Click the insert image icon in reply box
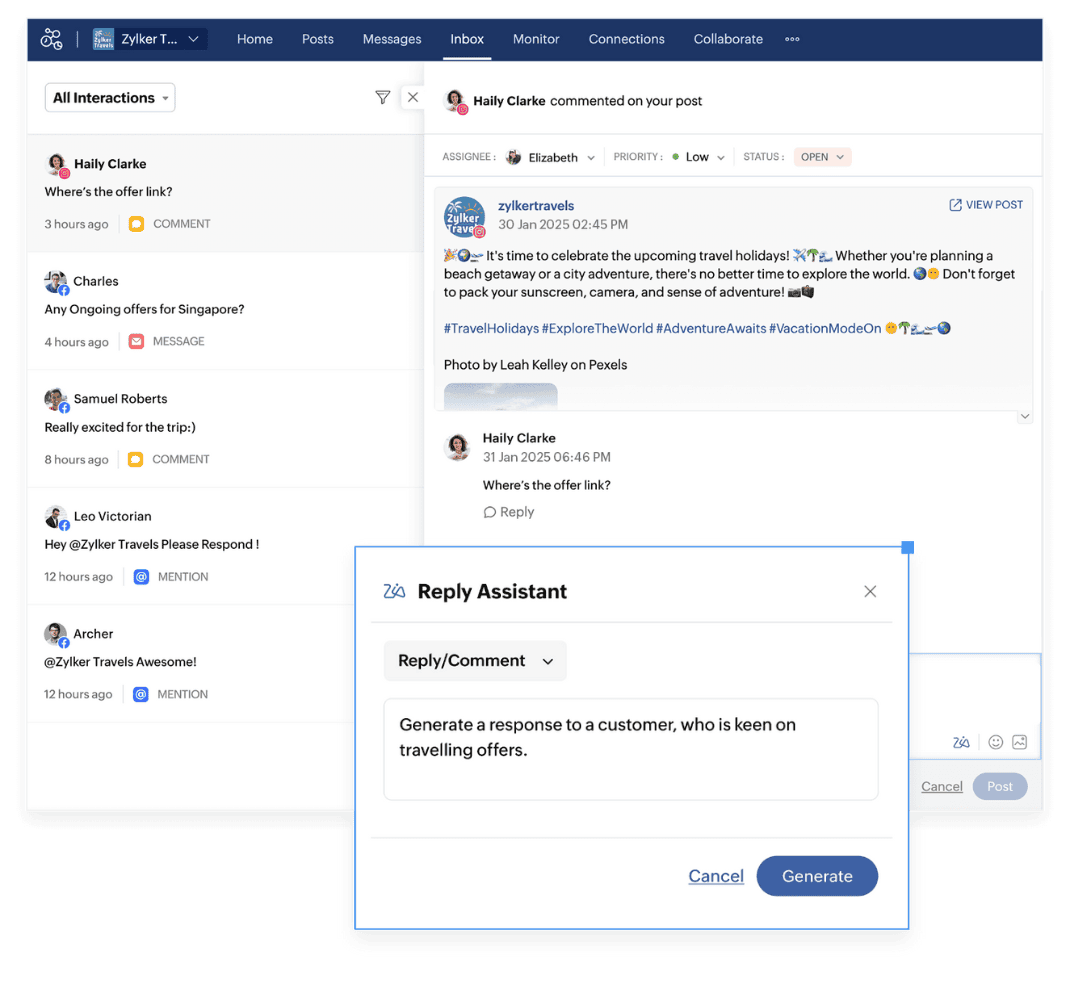This screenshot has width=1070, height=990. click(x=1019, y=742)
